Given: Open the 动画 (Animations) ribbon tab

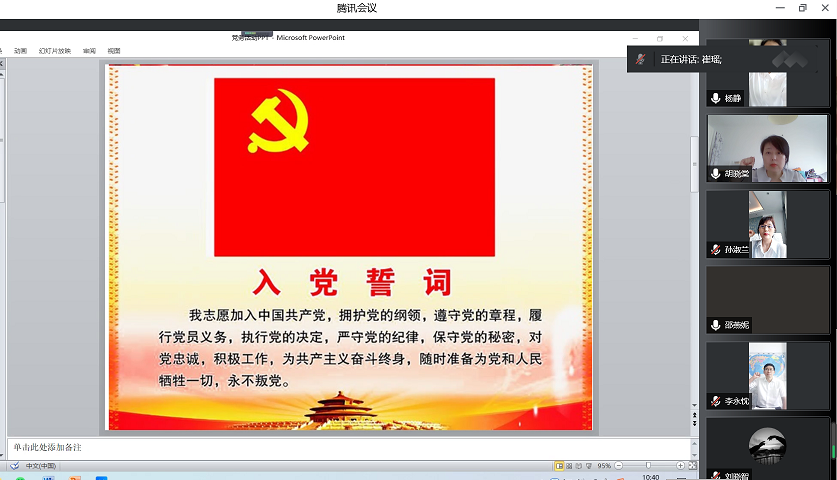Looking at the screenshot, I should tap(20, 50).
